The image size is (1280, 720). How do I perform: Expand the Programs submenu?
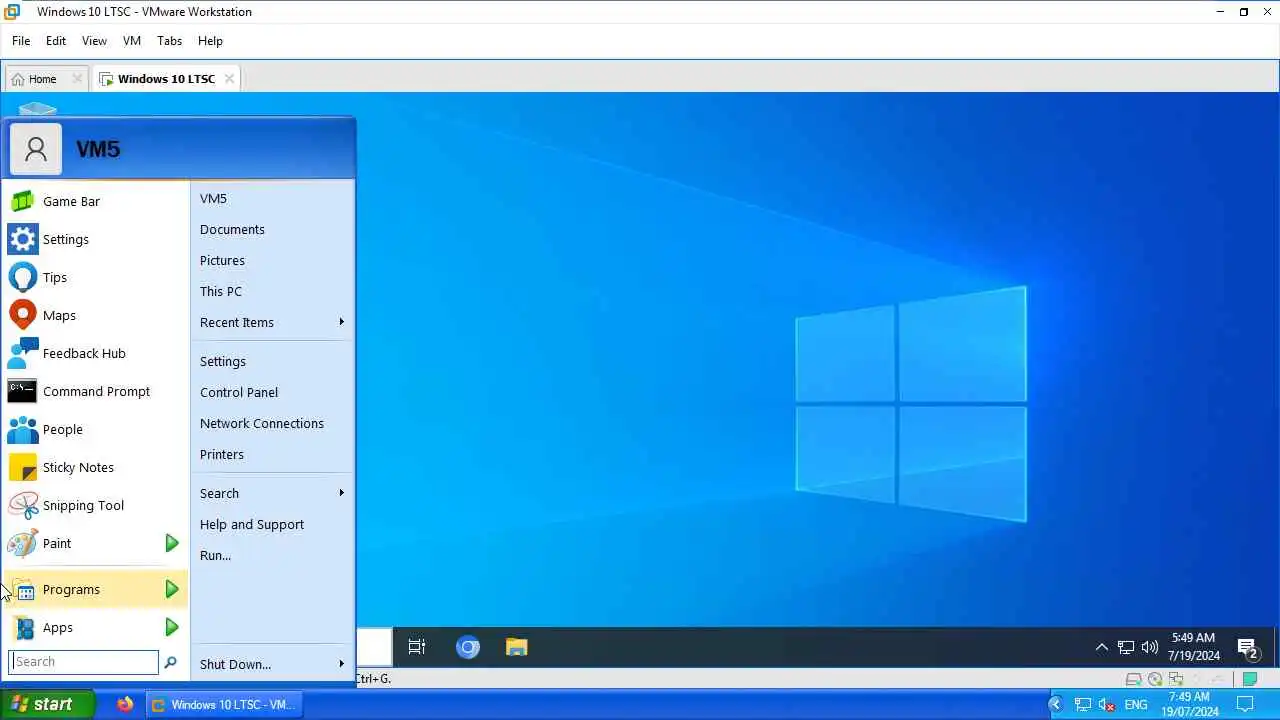(172, 589)
